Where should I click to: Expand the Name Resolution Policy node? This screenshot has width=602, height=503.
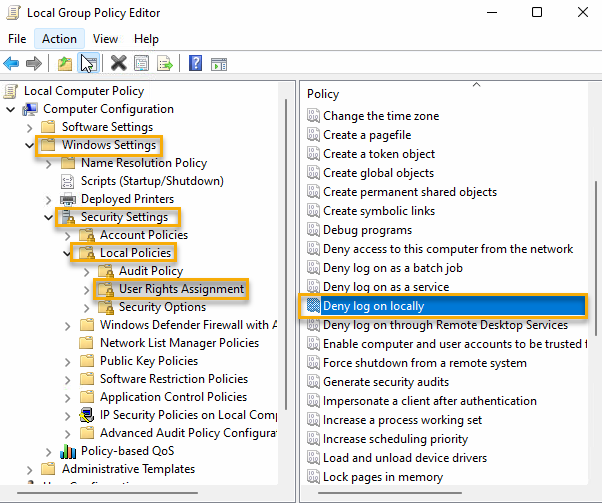coord(49,164)
